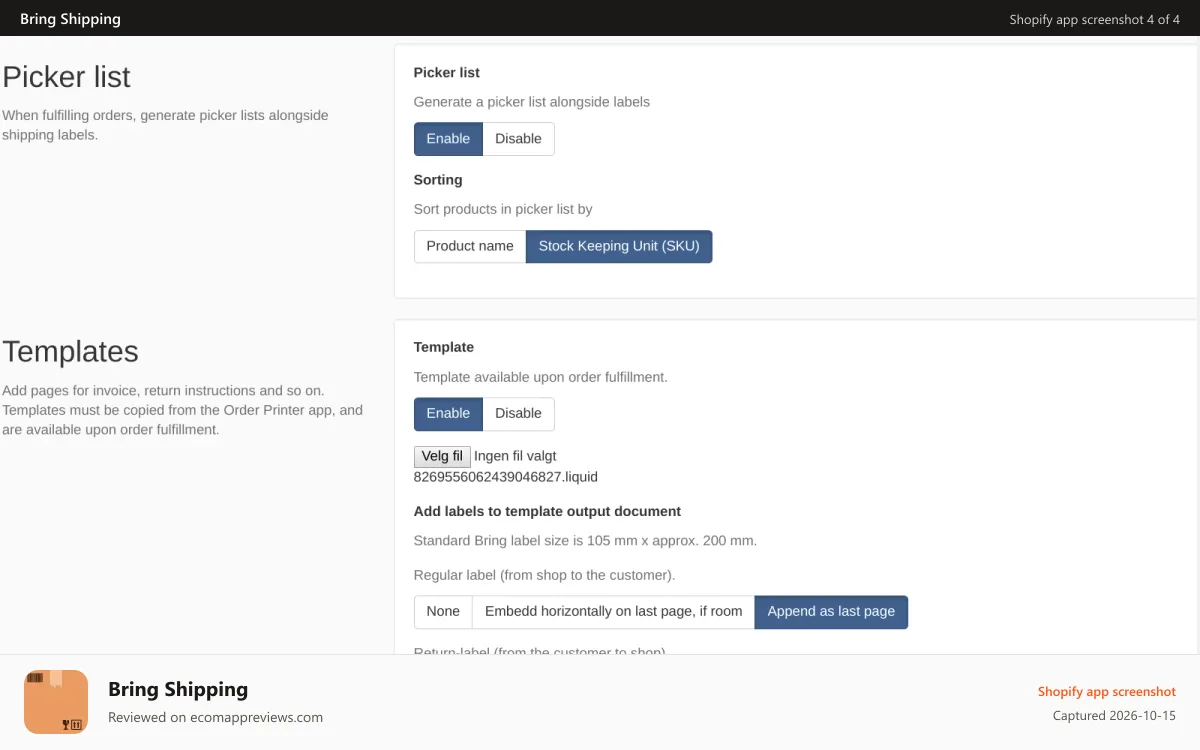Click the bold Template card title
The height and width of the screenshot is (750, 1200).
(x=444, y=347)
